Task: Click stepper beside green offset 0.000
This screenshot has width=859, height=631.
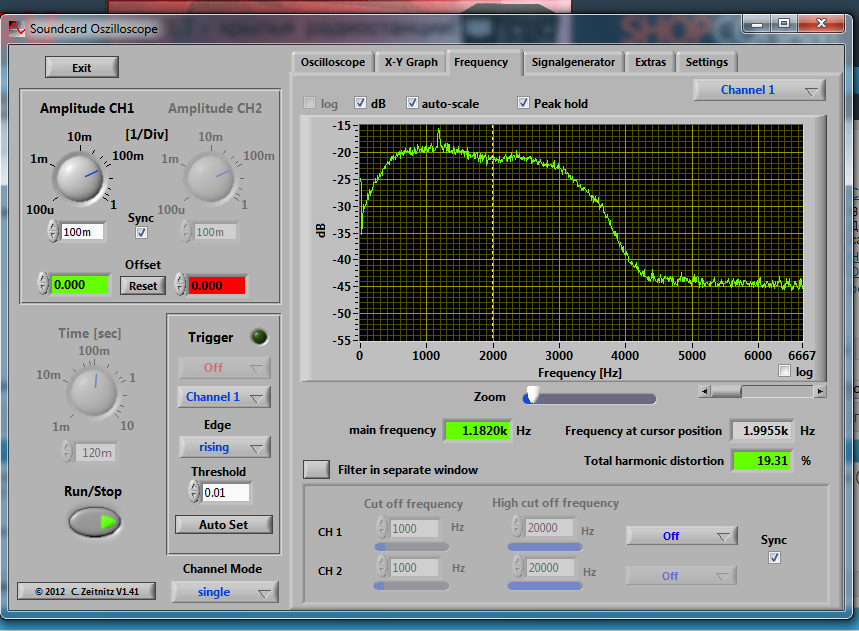Action: coord(43,284)
